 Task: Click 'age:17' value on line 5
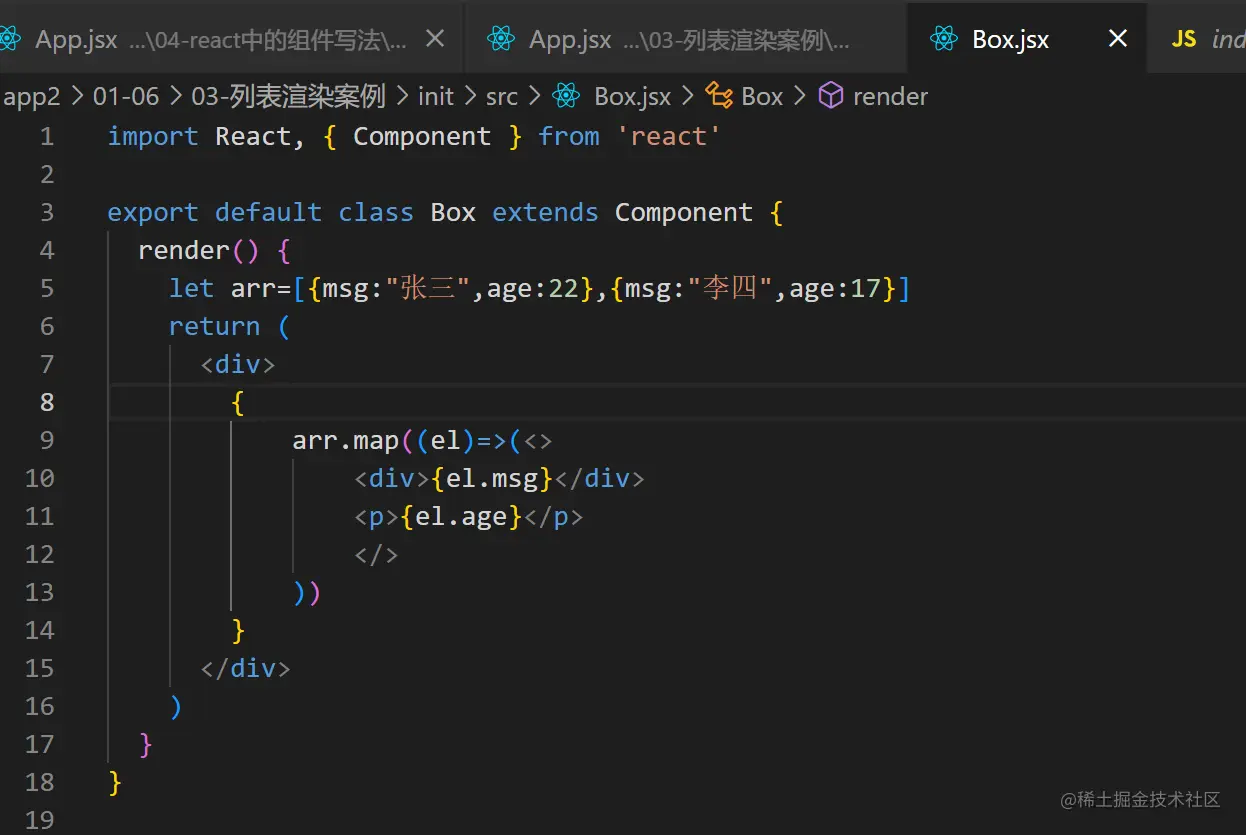[835, 288]
